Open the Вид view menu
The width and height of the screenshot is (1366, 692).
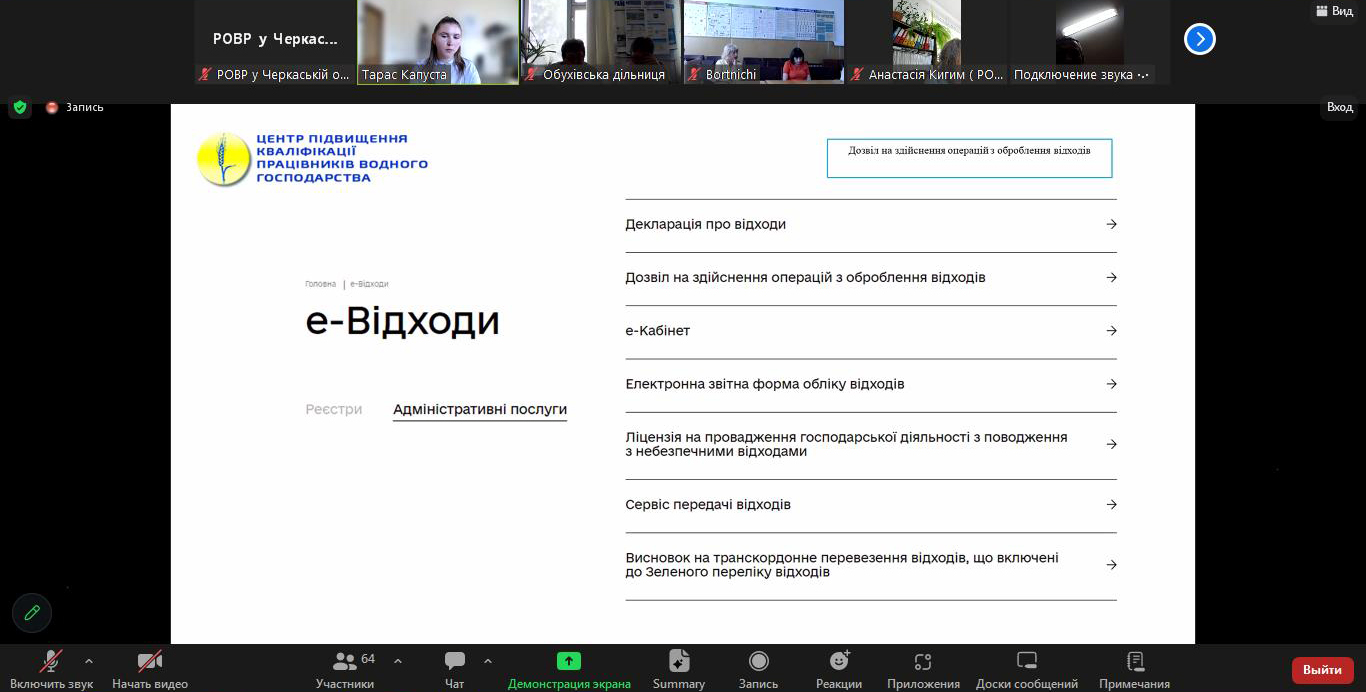(1333, 11)
